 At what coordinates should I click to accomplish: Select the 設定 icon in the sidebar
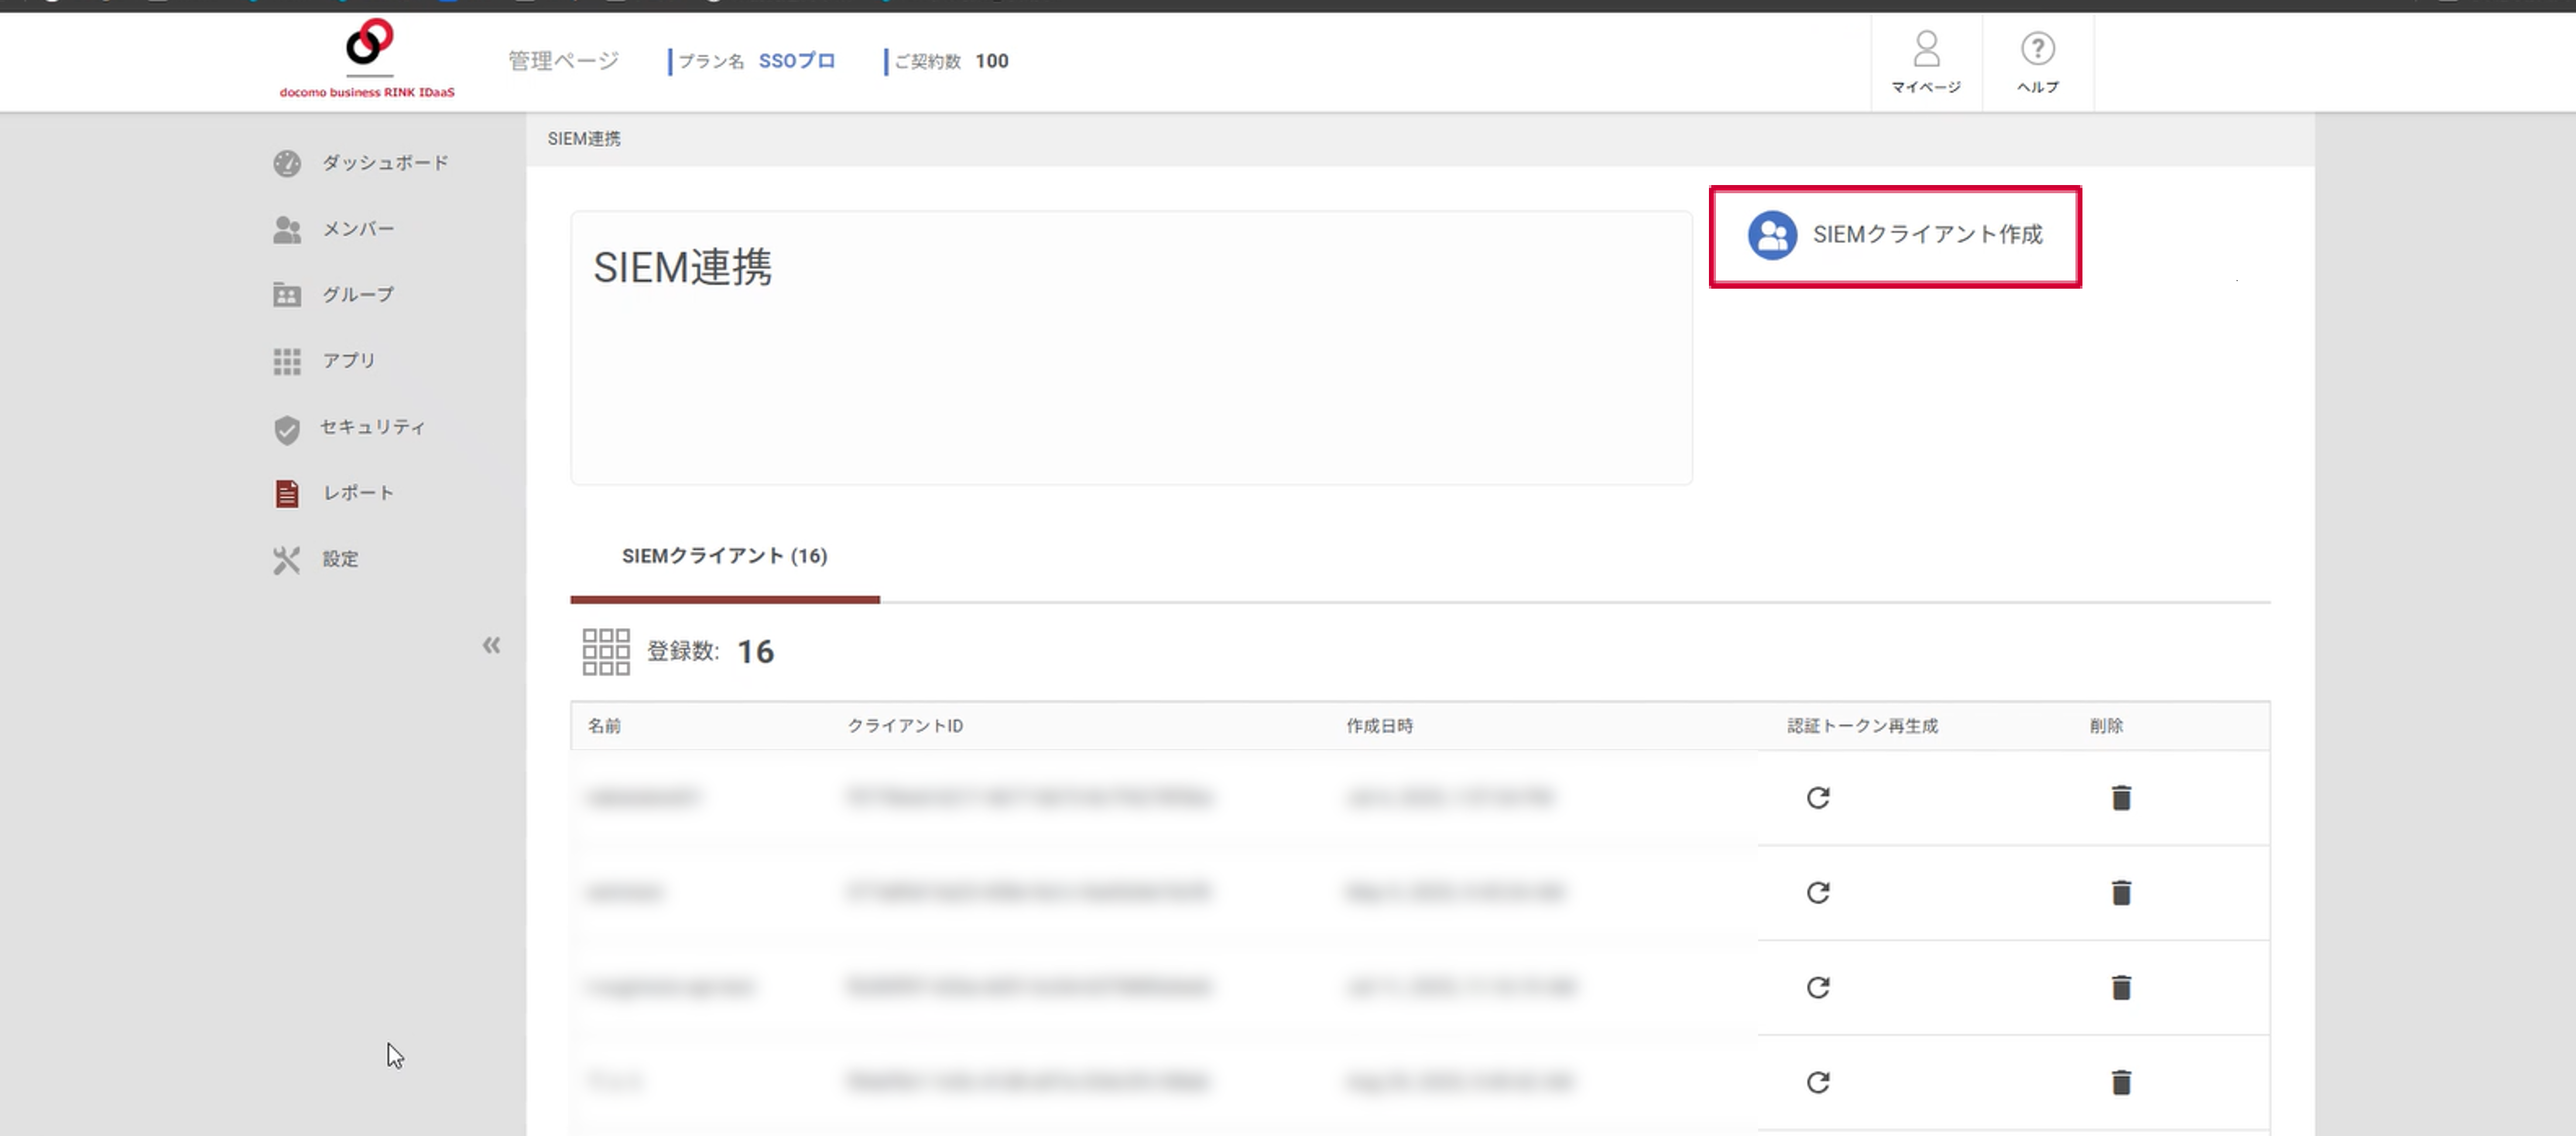pyautogui.click(x=287, y=559)
